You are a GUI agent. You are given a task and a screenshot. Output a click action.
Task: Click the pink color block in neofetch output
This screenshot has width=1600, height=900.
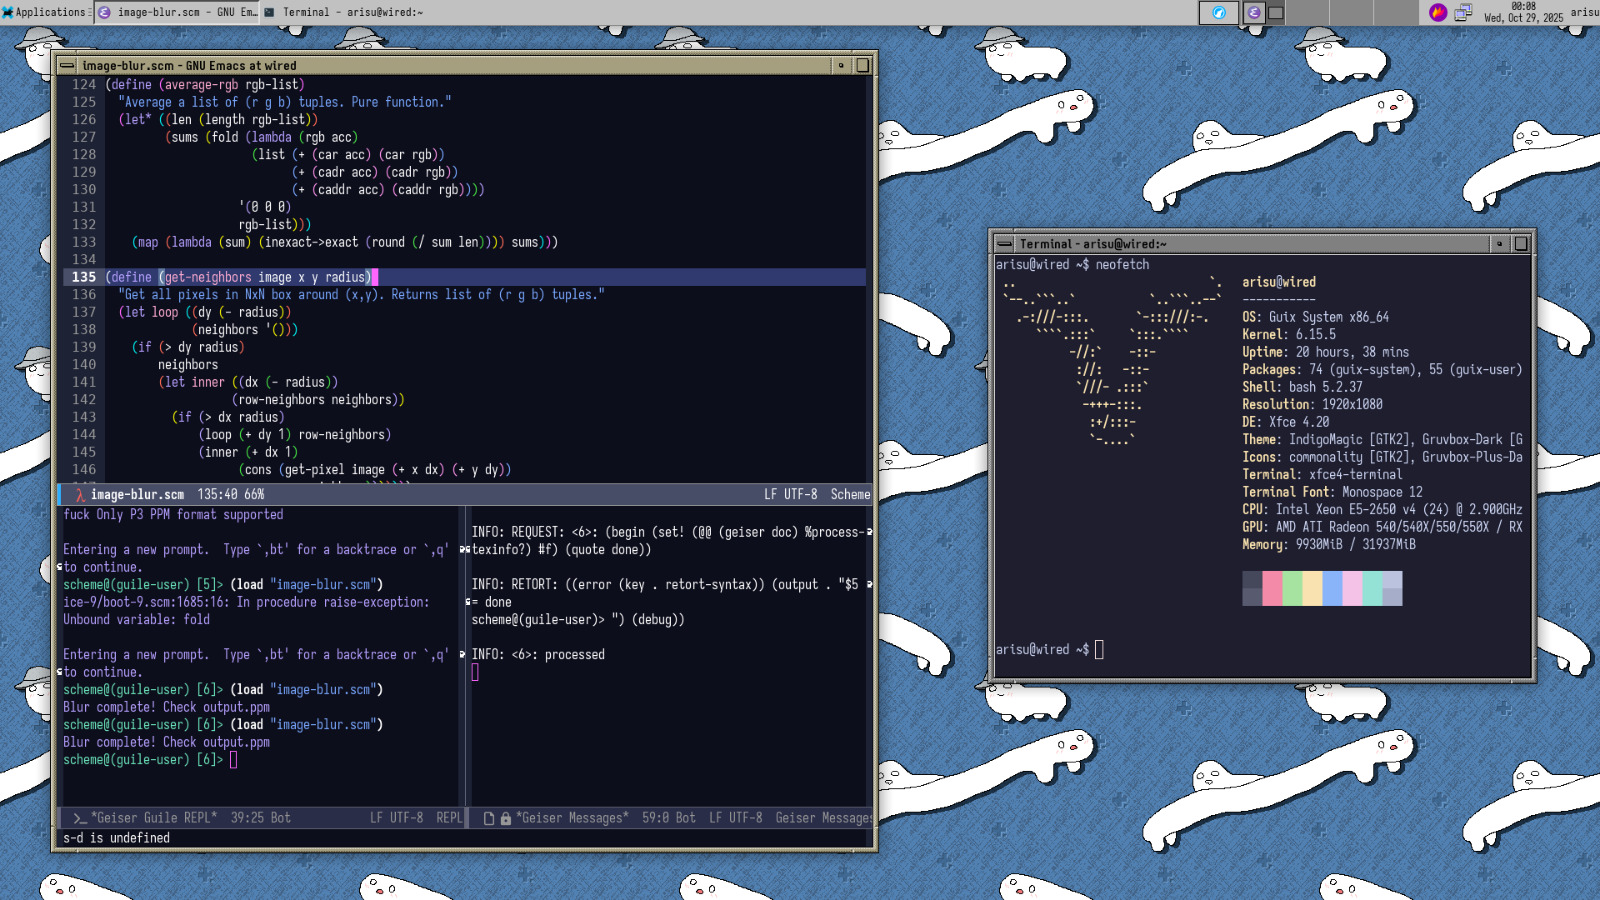pos(1272,588)
